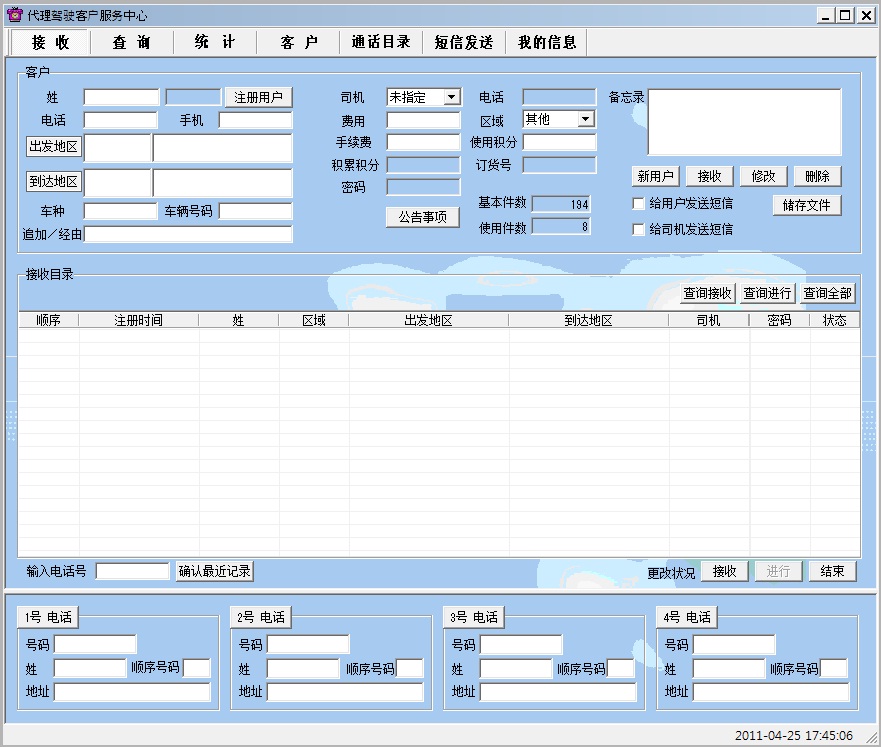The height and width of the screenshot is (747, 881).
Task: Focus the 车种 input field
Action: pyautogui.click(x=120, y=211)
